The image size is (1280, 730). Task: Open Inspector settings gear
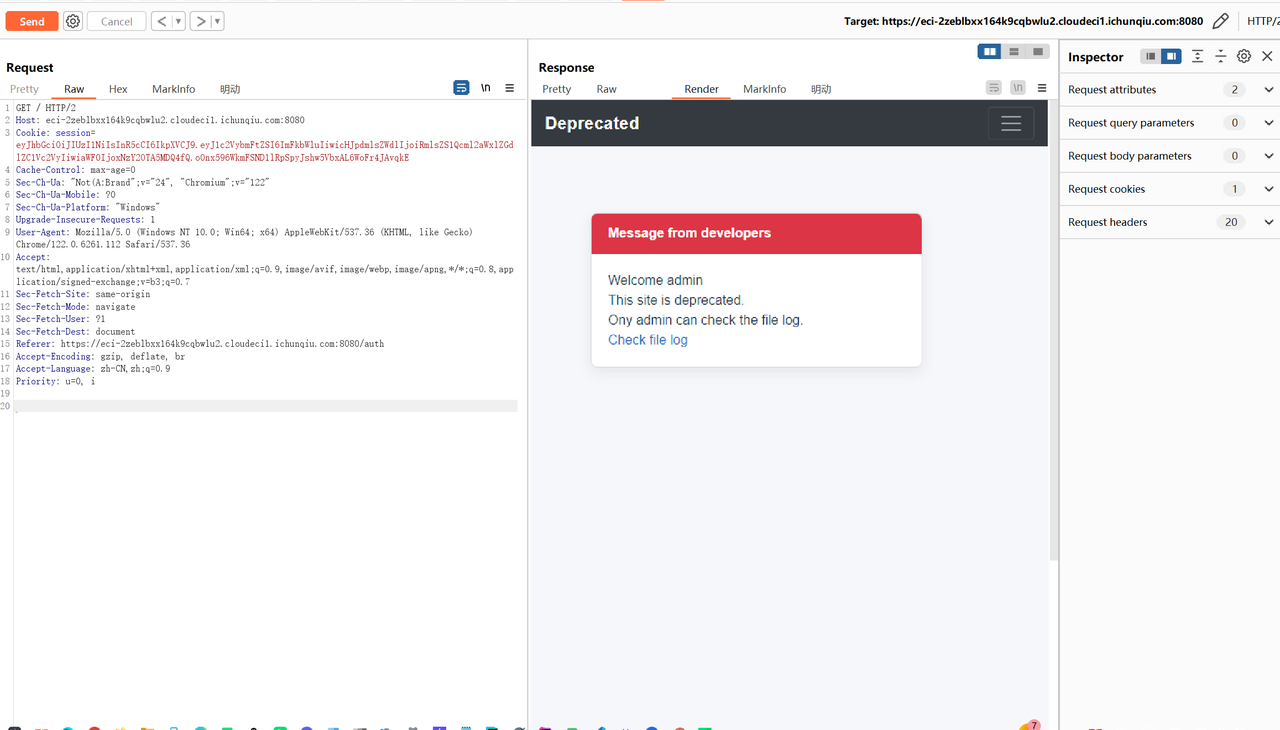[1244, 57]
